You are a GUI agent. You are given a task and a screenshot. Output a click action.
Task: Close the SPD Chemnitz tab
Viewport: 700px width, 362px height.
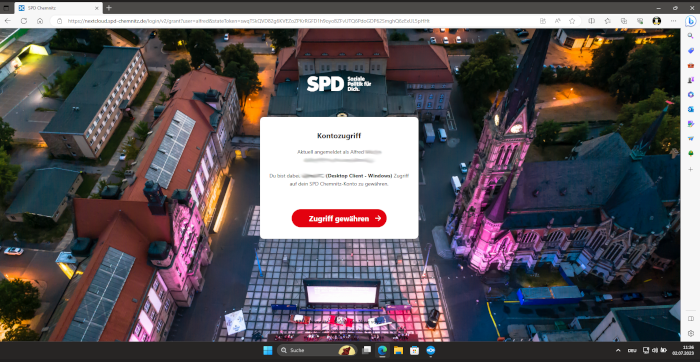97,8
